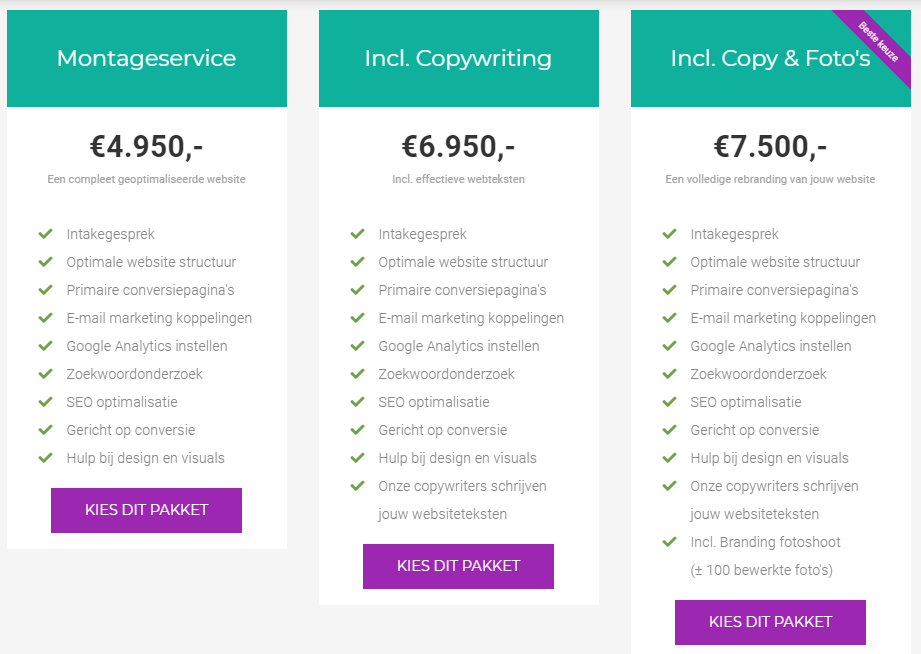Click checkmark beside Branding fotoshoot feature
This screenshot has height=654, width=921.
pos(669,542)
